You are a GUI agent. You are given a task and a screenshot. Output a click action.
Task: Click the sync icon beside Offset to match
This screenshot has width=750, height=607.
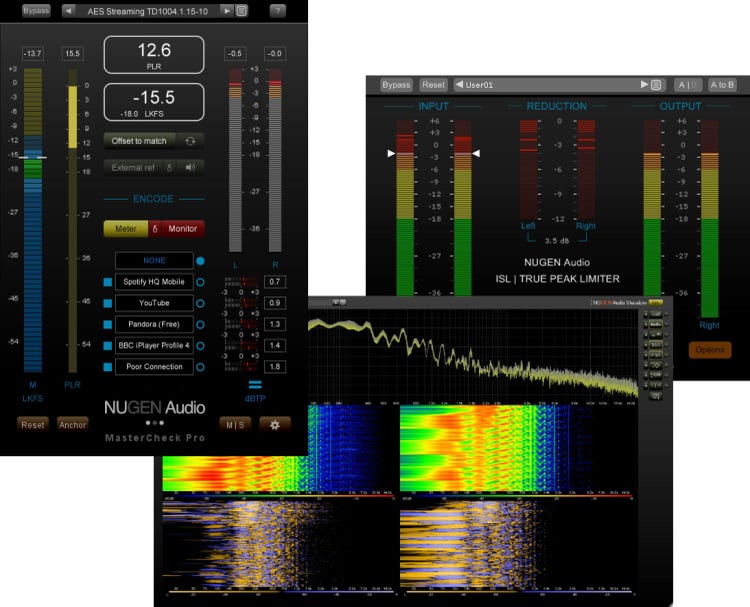[x=190, y=141]
